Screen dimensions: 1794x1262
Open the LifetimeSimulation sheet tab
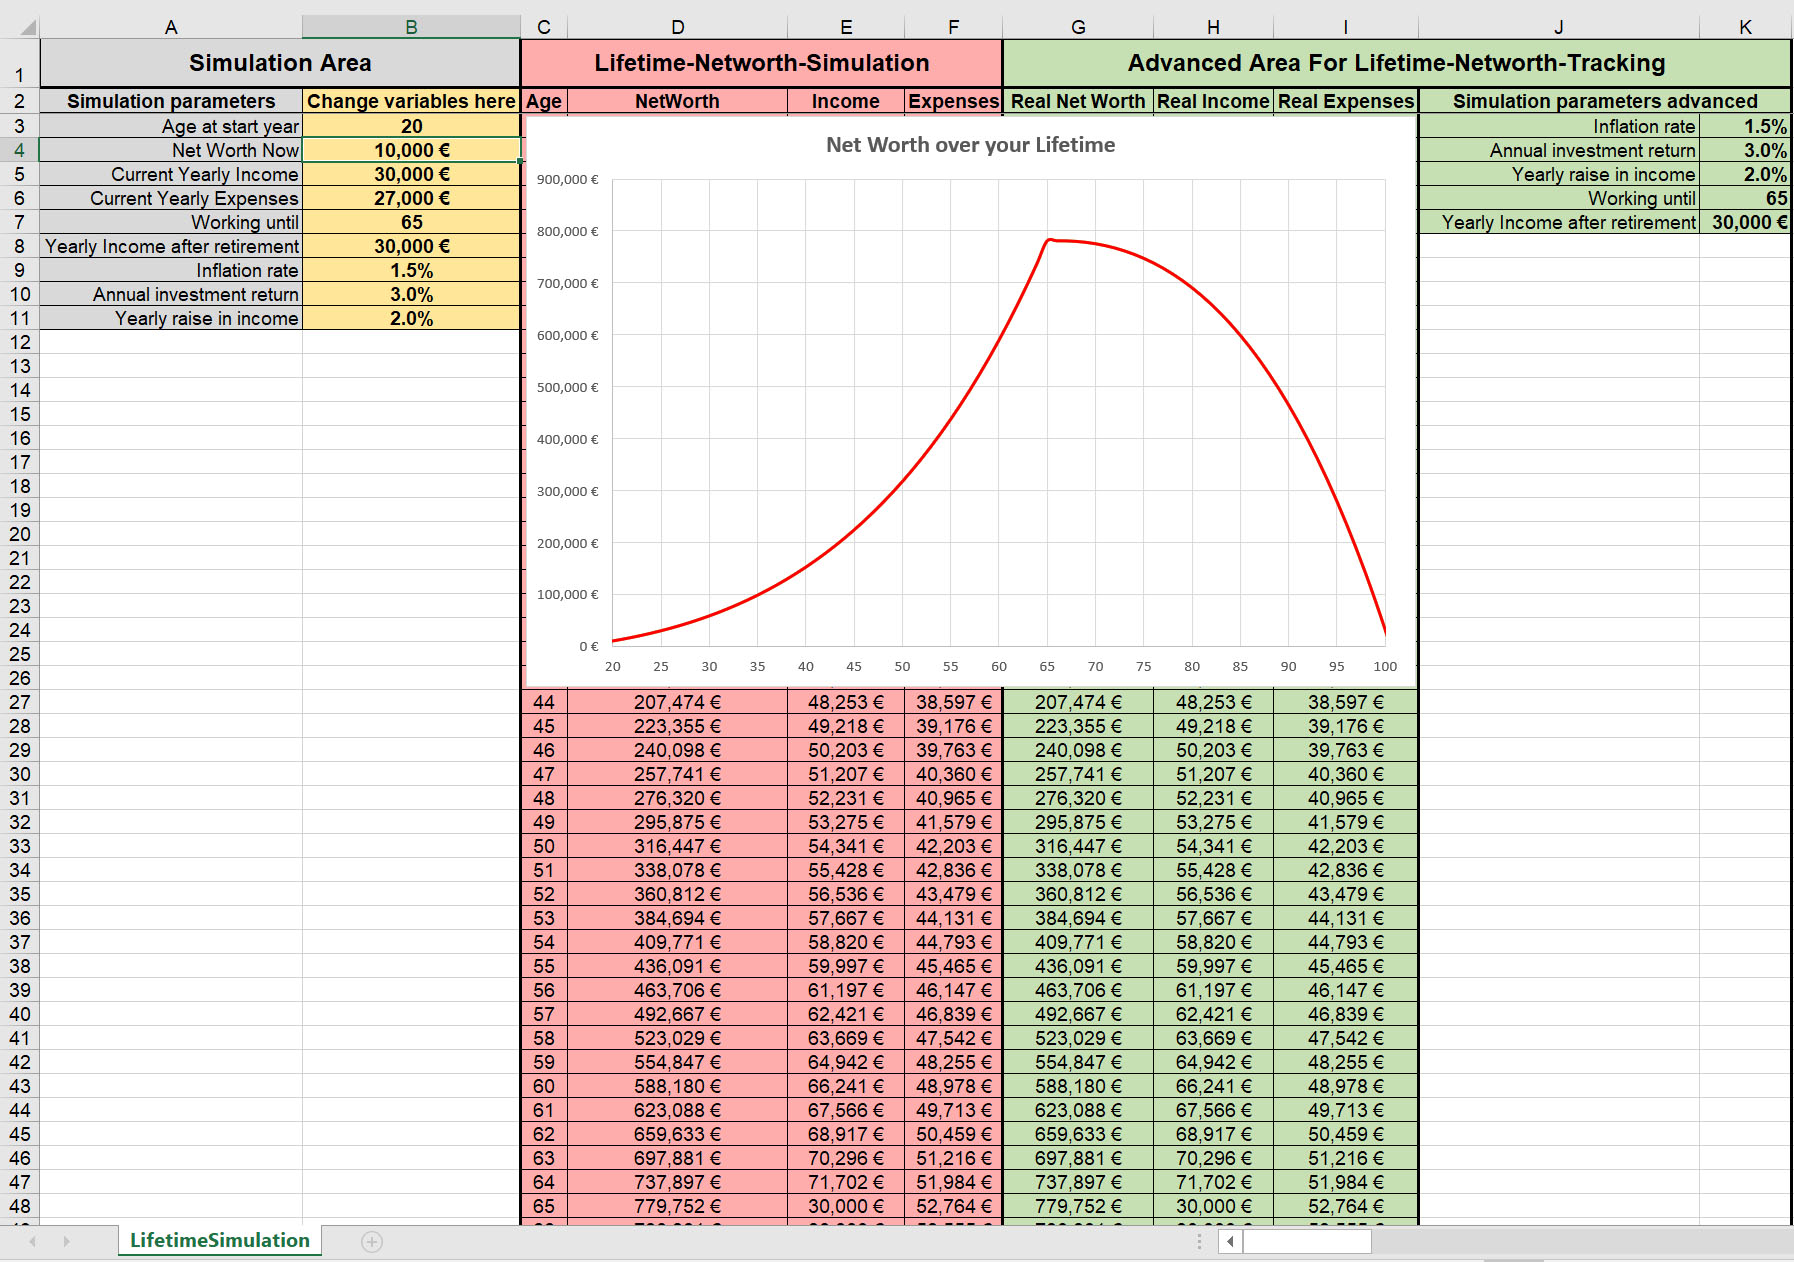[x=219, y=1241]
